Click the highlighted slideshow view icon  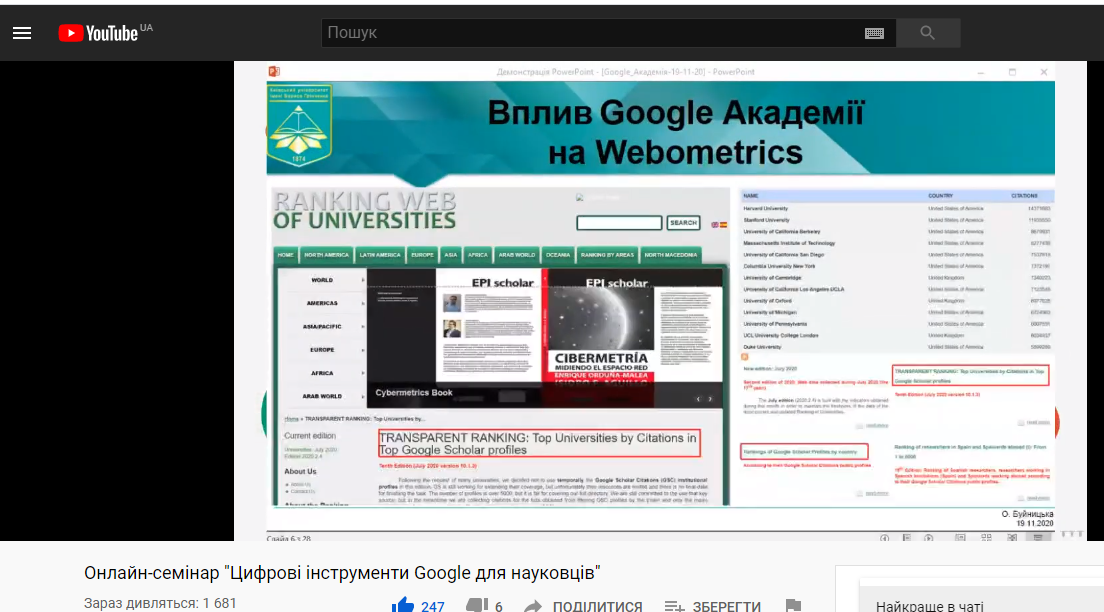point(1038,537)
